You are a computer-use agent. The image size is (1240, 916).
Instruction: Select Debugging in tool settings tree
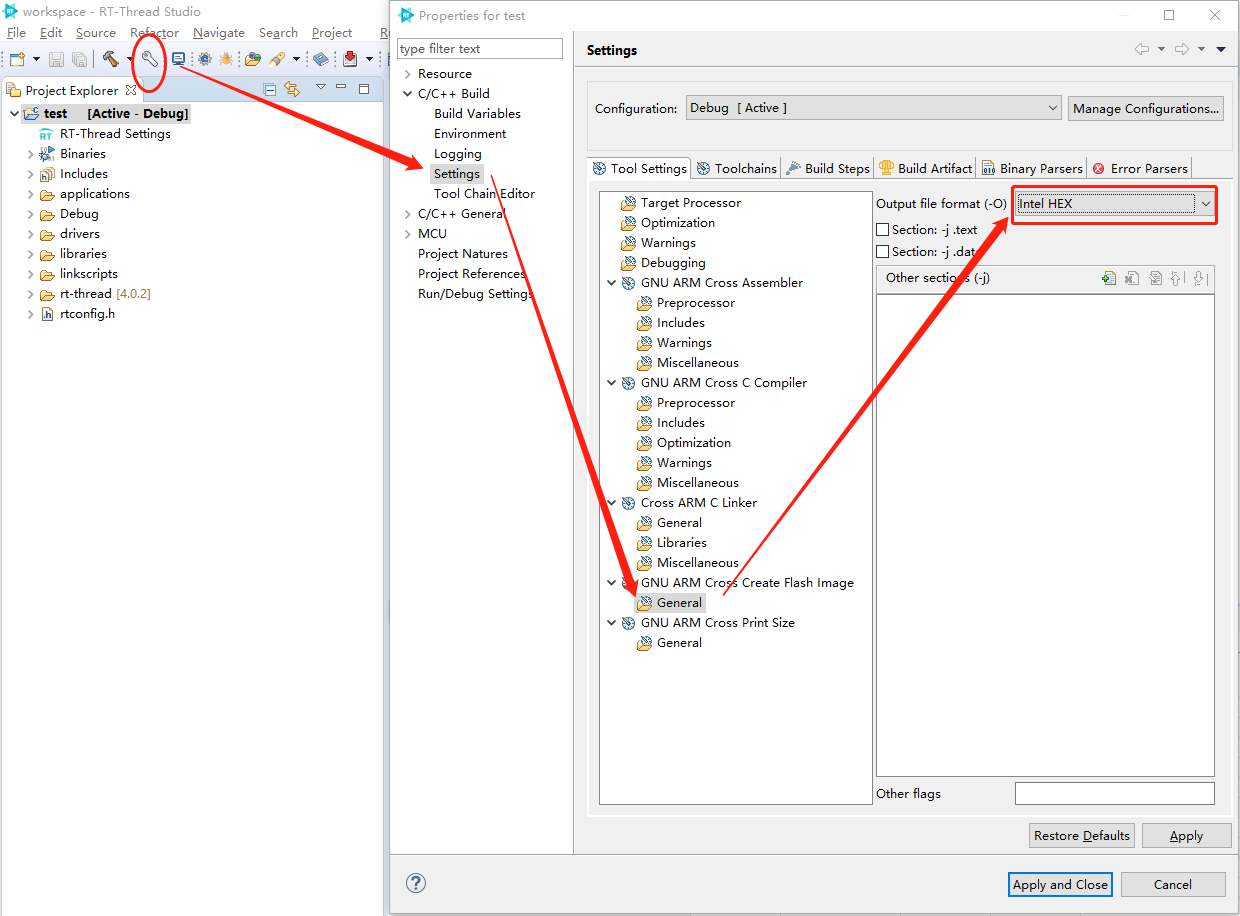point(673,263)
